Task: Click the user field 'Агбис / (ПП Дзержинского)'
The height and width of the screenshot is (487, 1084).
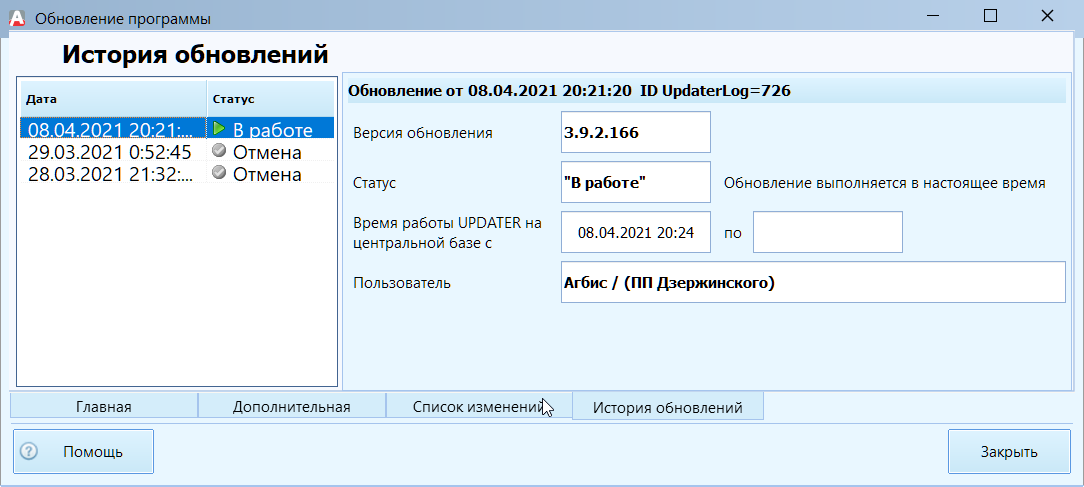Action: click(x=813, y=282)
